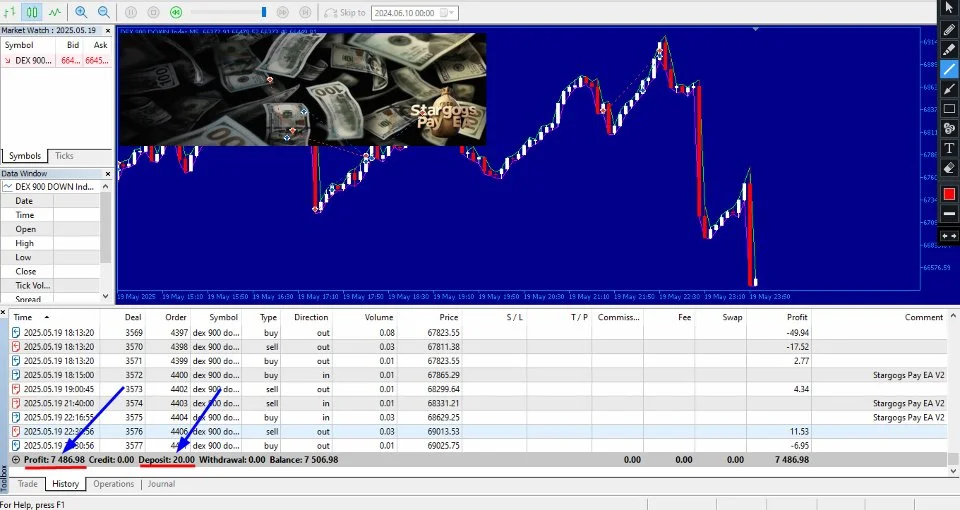This screenshot has width=960, height=510.
Task: Zoom out of the chart
Action: pyautogui.click(x=104, y=12)
